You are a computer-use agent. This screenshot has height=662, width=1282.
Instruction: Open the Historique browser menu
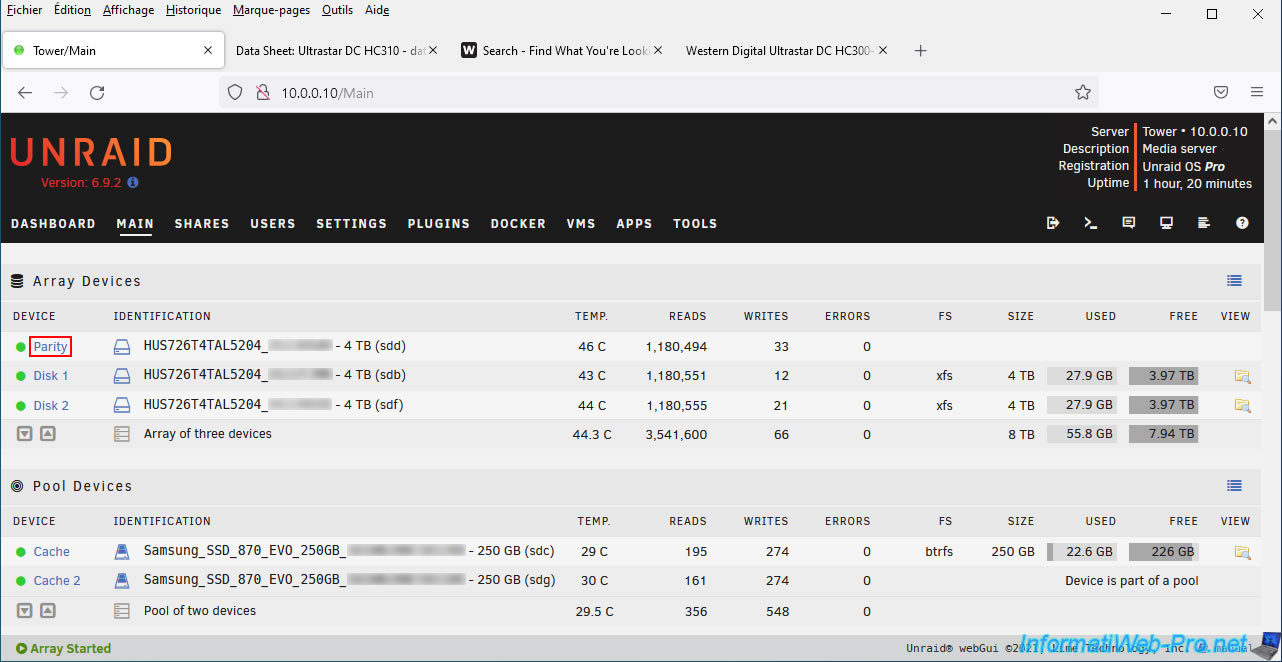click(193, 10)
